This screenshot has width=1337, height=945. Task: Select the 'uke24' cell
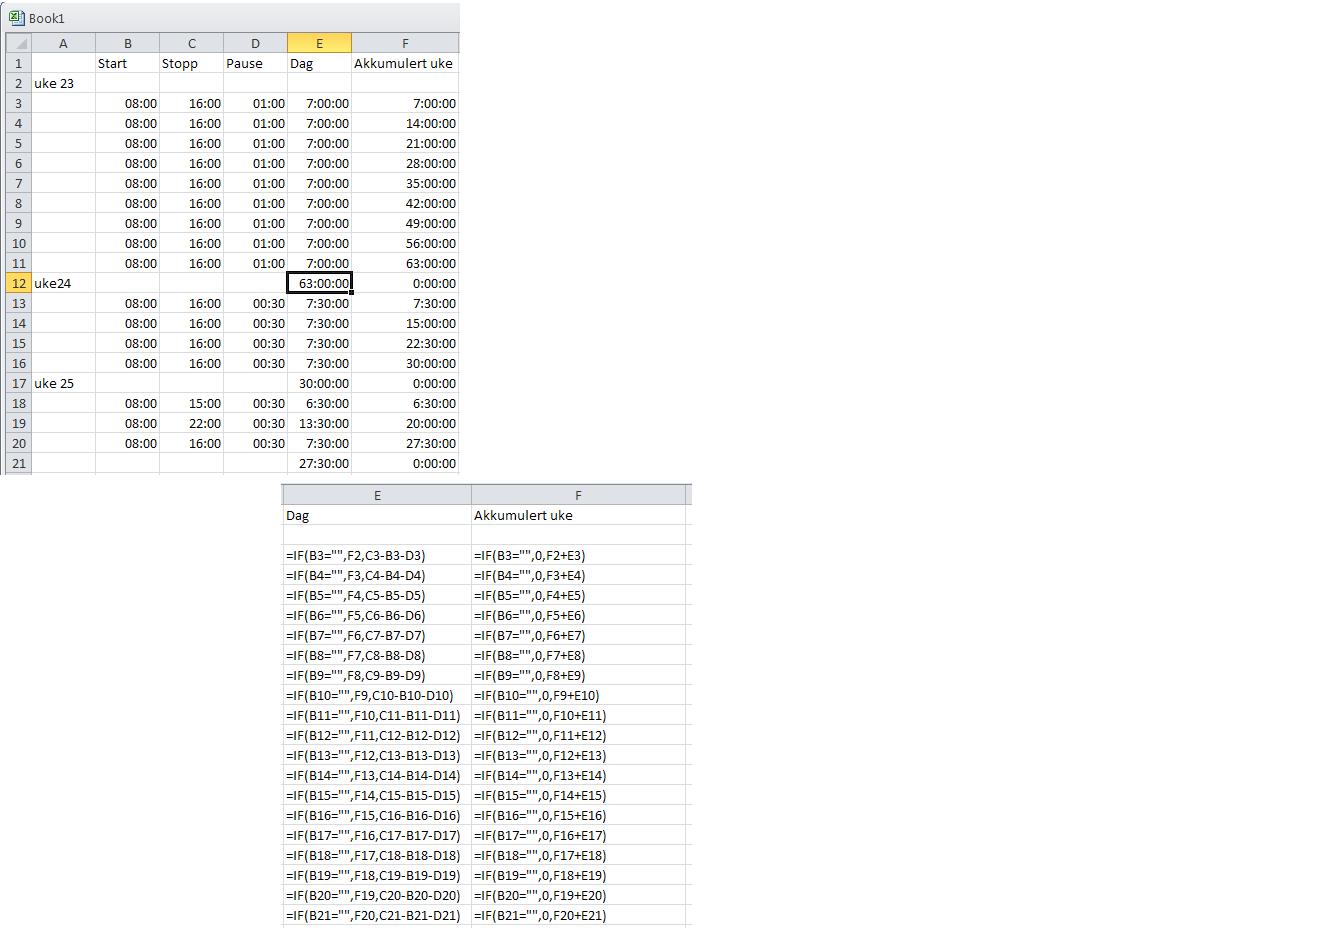tap(63, 283)
